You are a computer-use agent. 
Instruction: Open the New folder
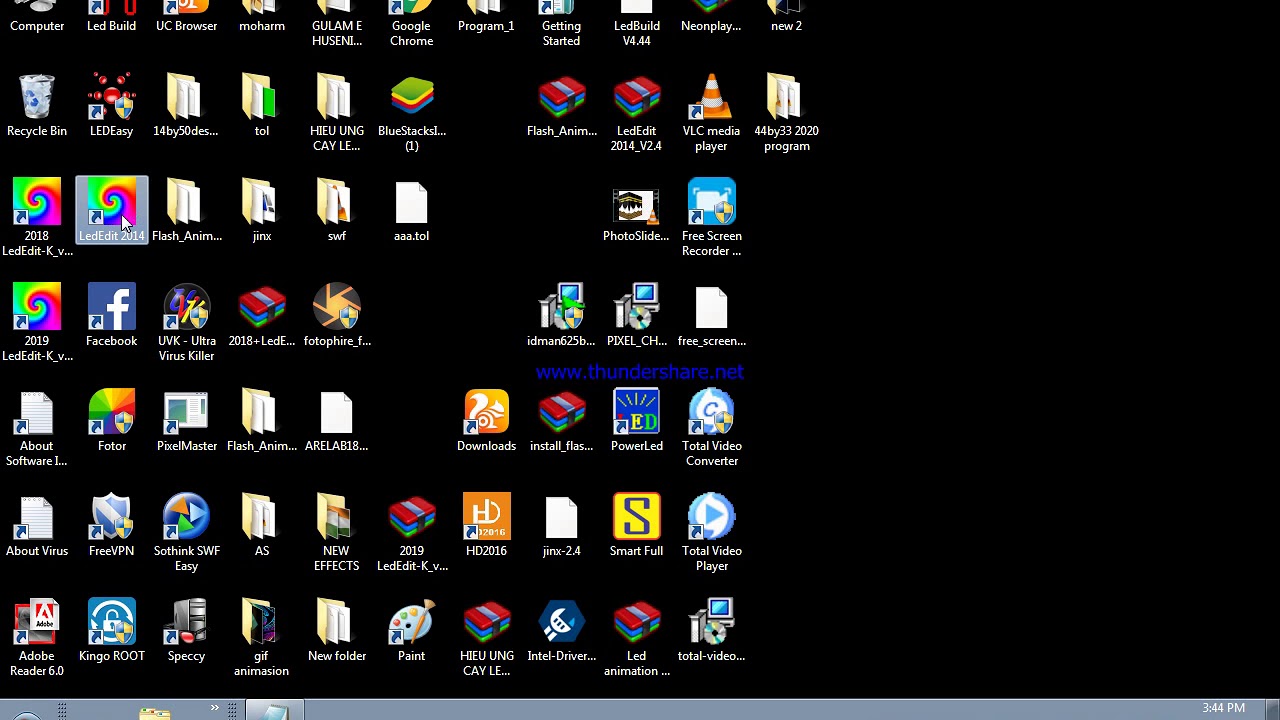(337, 631)
